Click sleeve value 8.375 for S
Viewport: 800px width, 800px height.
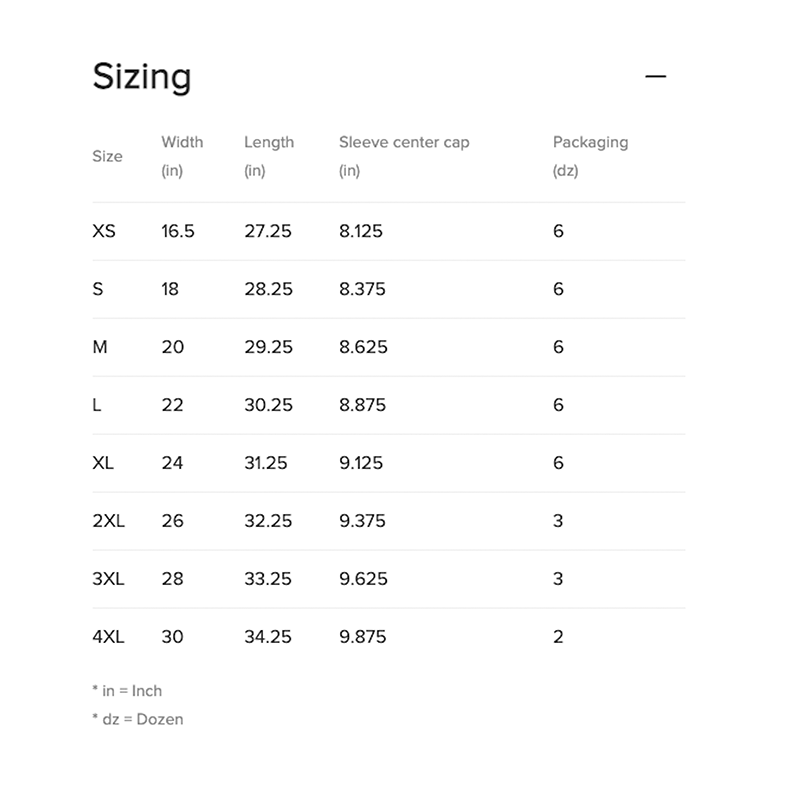(x=362, y=289)
